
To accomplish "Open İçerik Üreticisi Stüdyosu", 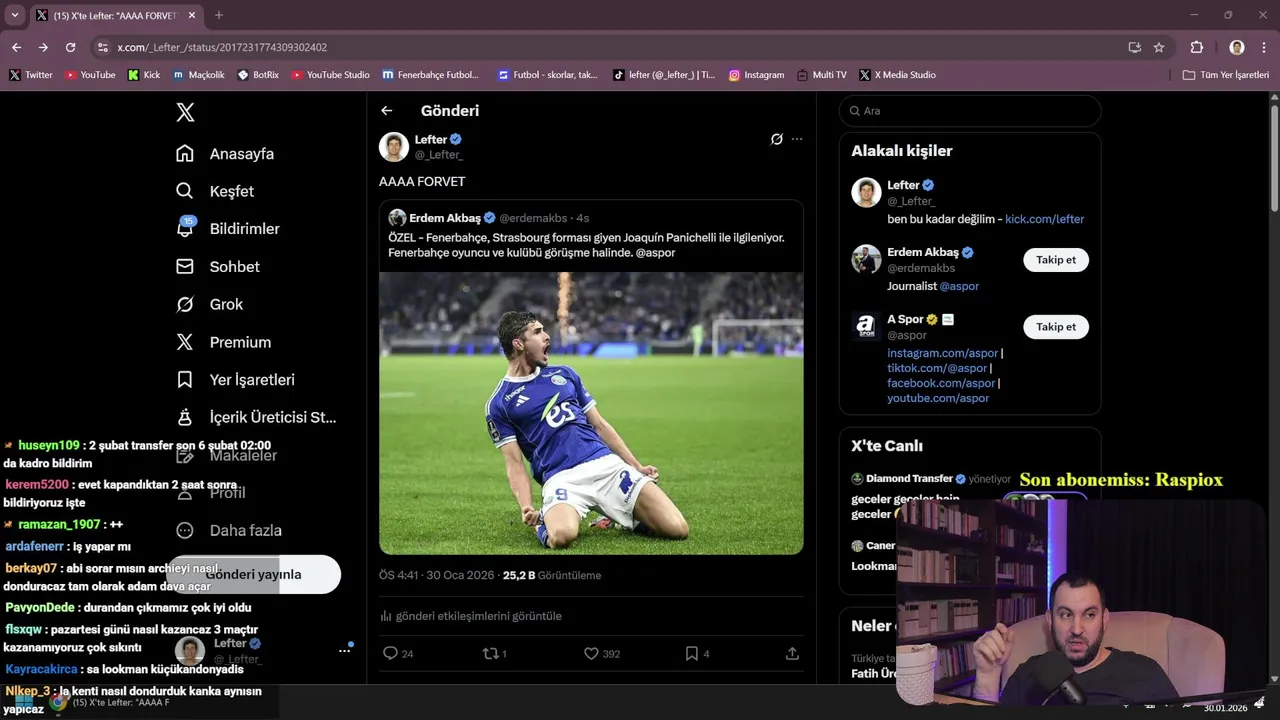I will point(256,417).
